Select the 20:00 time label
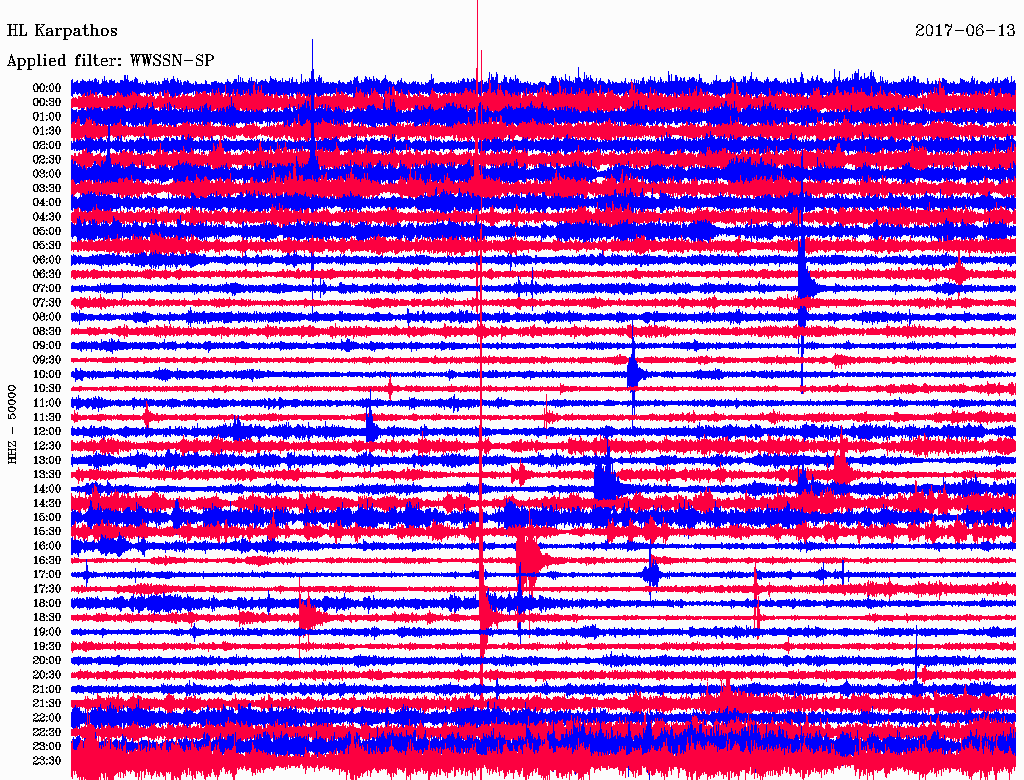Screen dimensions: 1024x780 coord(47,661)
